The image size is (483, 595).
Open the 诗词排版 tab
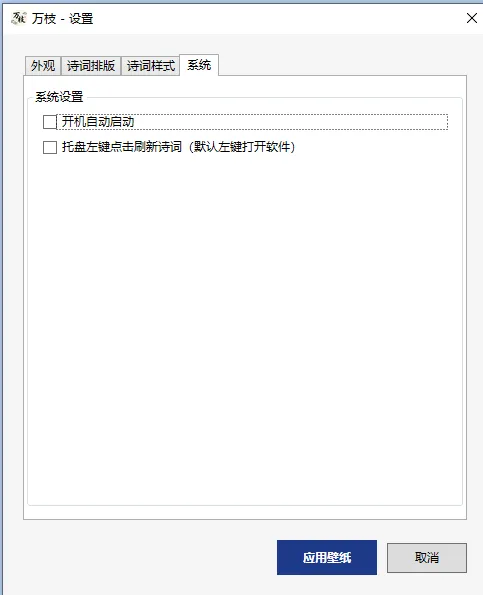tap(91, 66)
